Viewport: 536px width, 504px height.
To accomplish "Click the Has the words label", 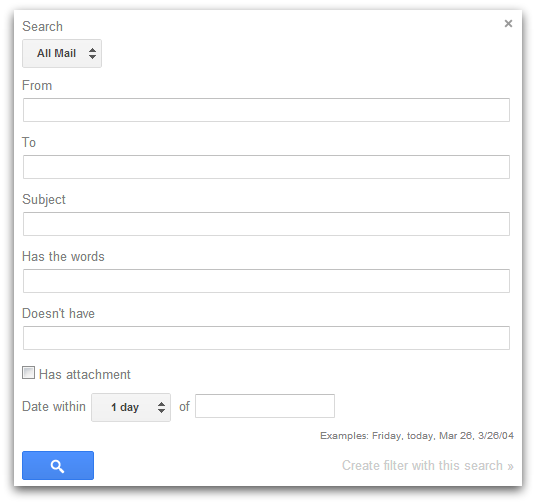I will pyautogui.click(x=63, y=256).
